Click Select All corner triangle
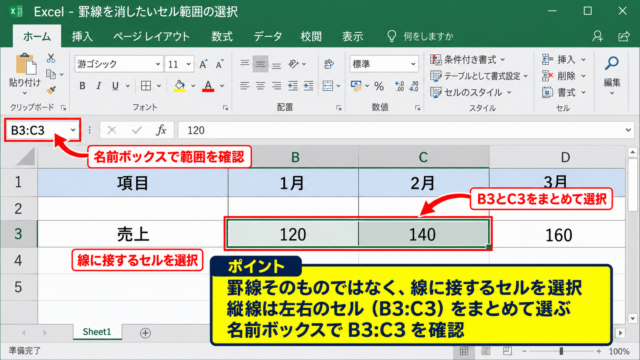The image size is (640, 360). coord(26,157)
